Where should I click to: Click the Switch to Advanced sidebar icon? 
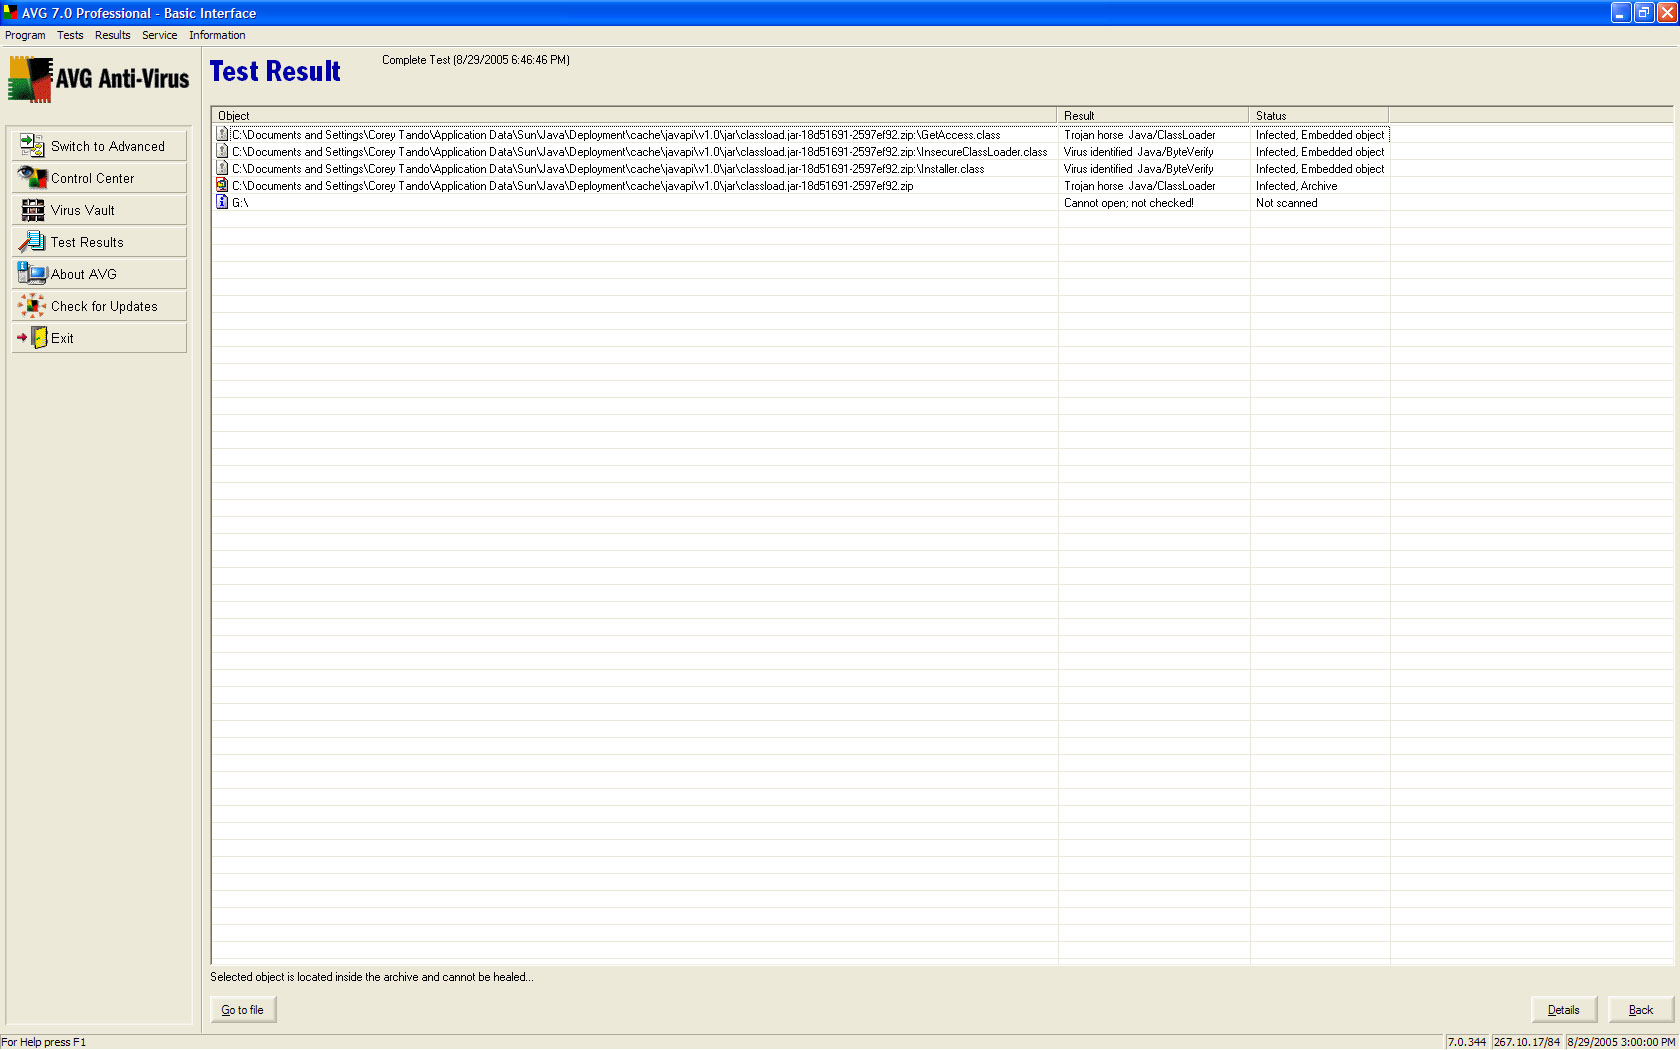pos(32,146)
